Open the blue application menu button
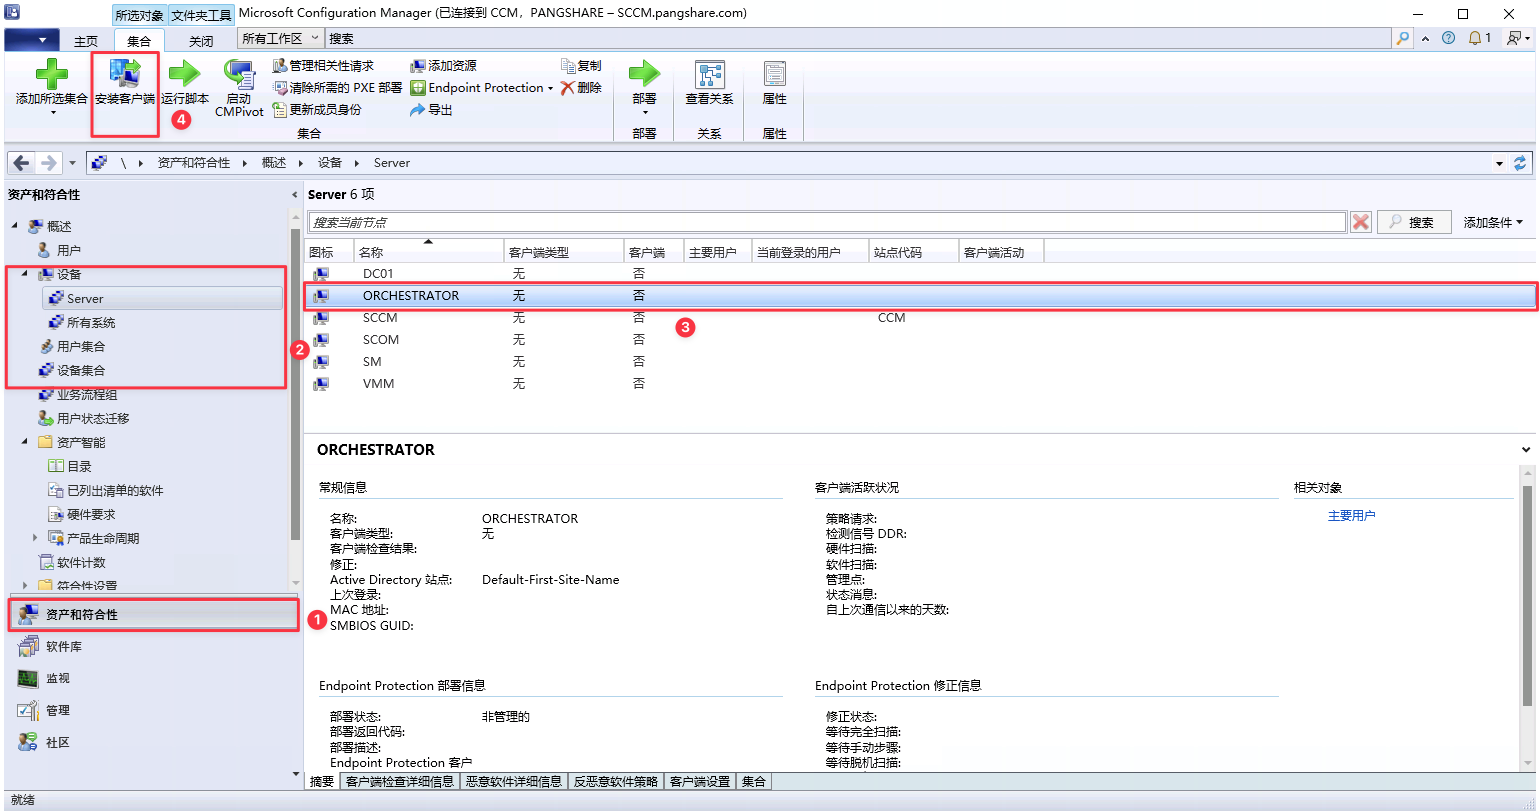This screenshot has height=812, width=1540. (31, 40)
